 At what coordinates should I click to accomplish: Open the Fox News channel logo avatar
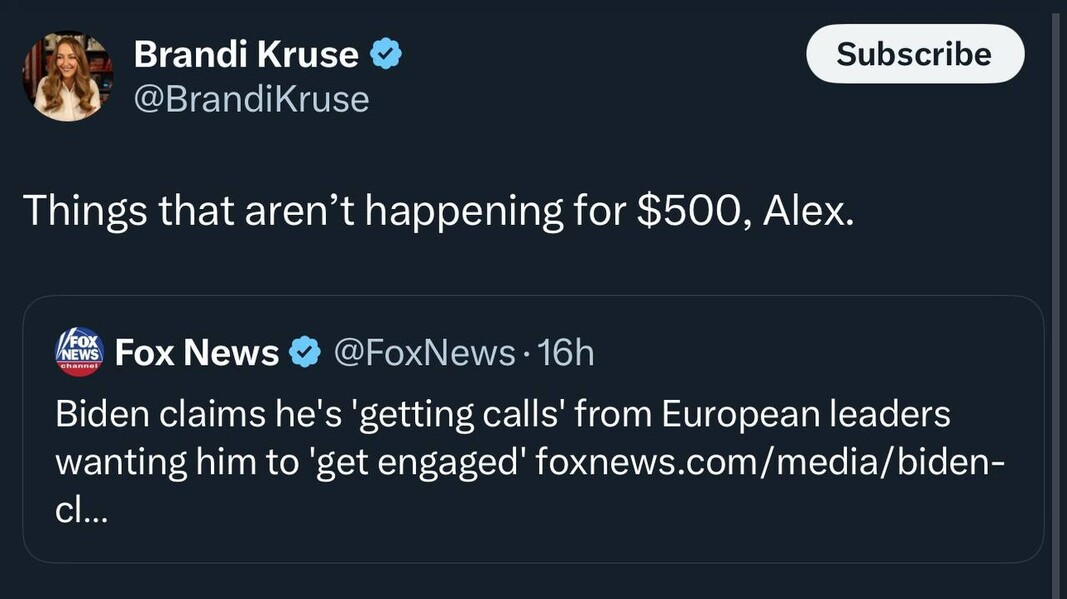pyautogui.click(x=79, y=351)
